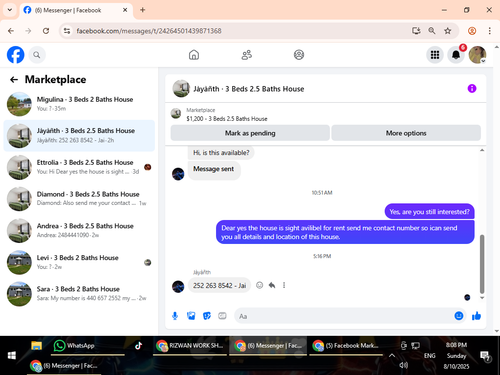Open the Facebook search magnifier

click(x=37, y=55)
